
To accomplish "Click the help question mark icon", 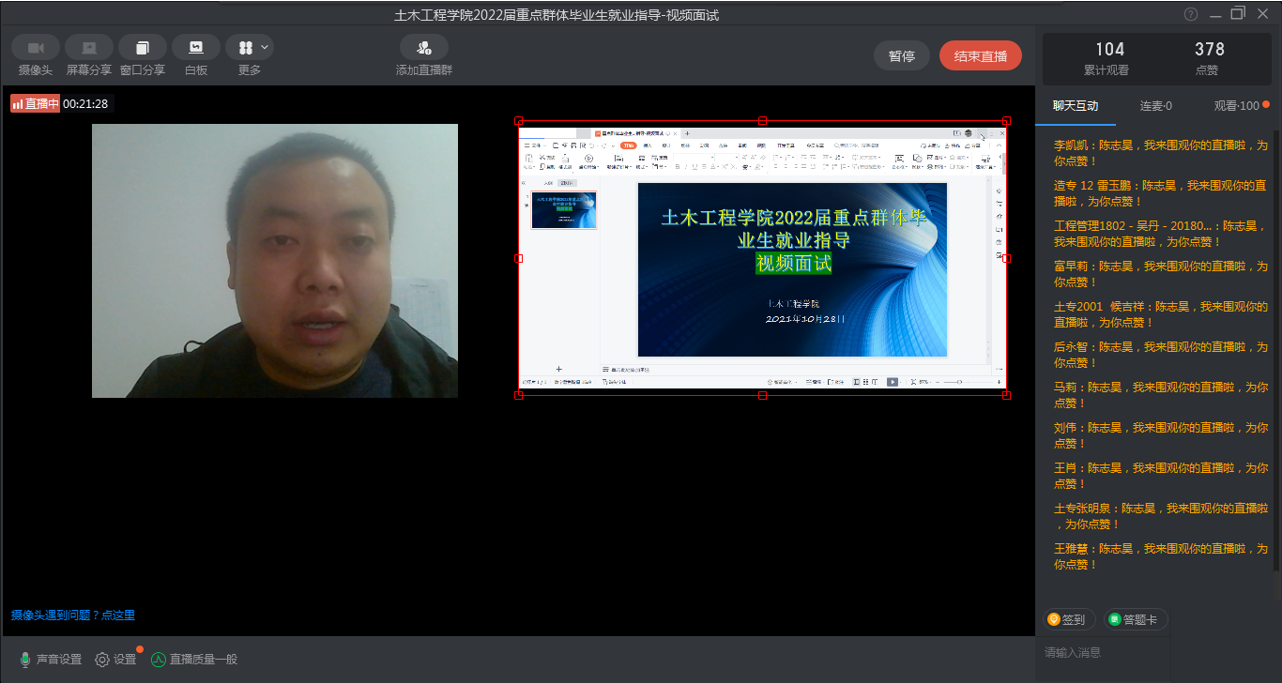I will click(1191, 14).
